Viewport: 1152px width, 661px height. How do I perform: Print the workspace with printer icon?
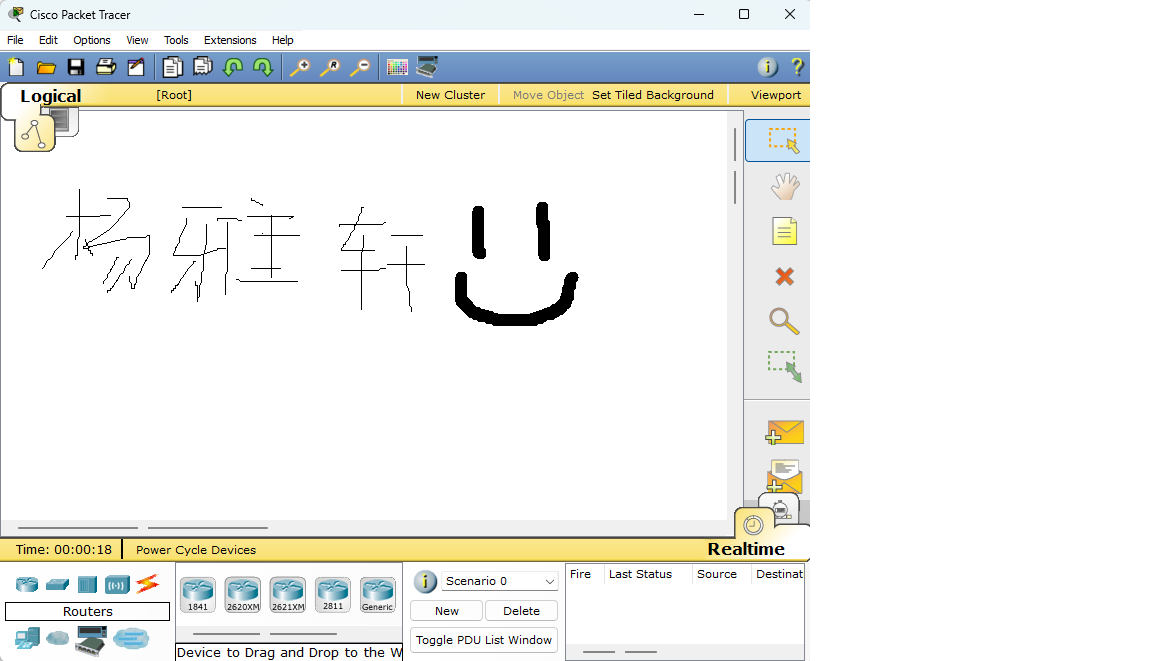106,68
